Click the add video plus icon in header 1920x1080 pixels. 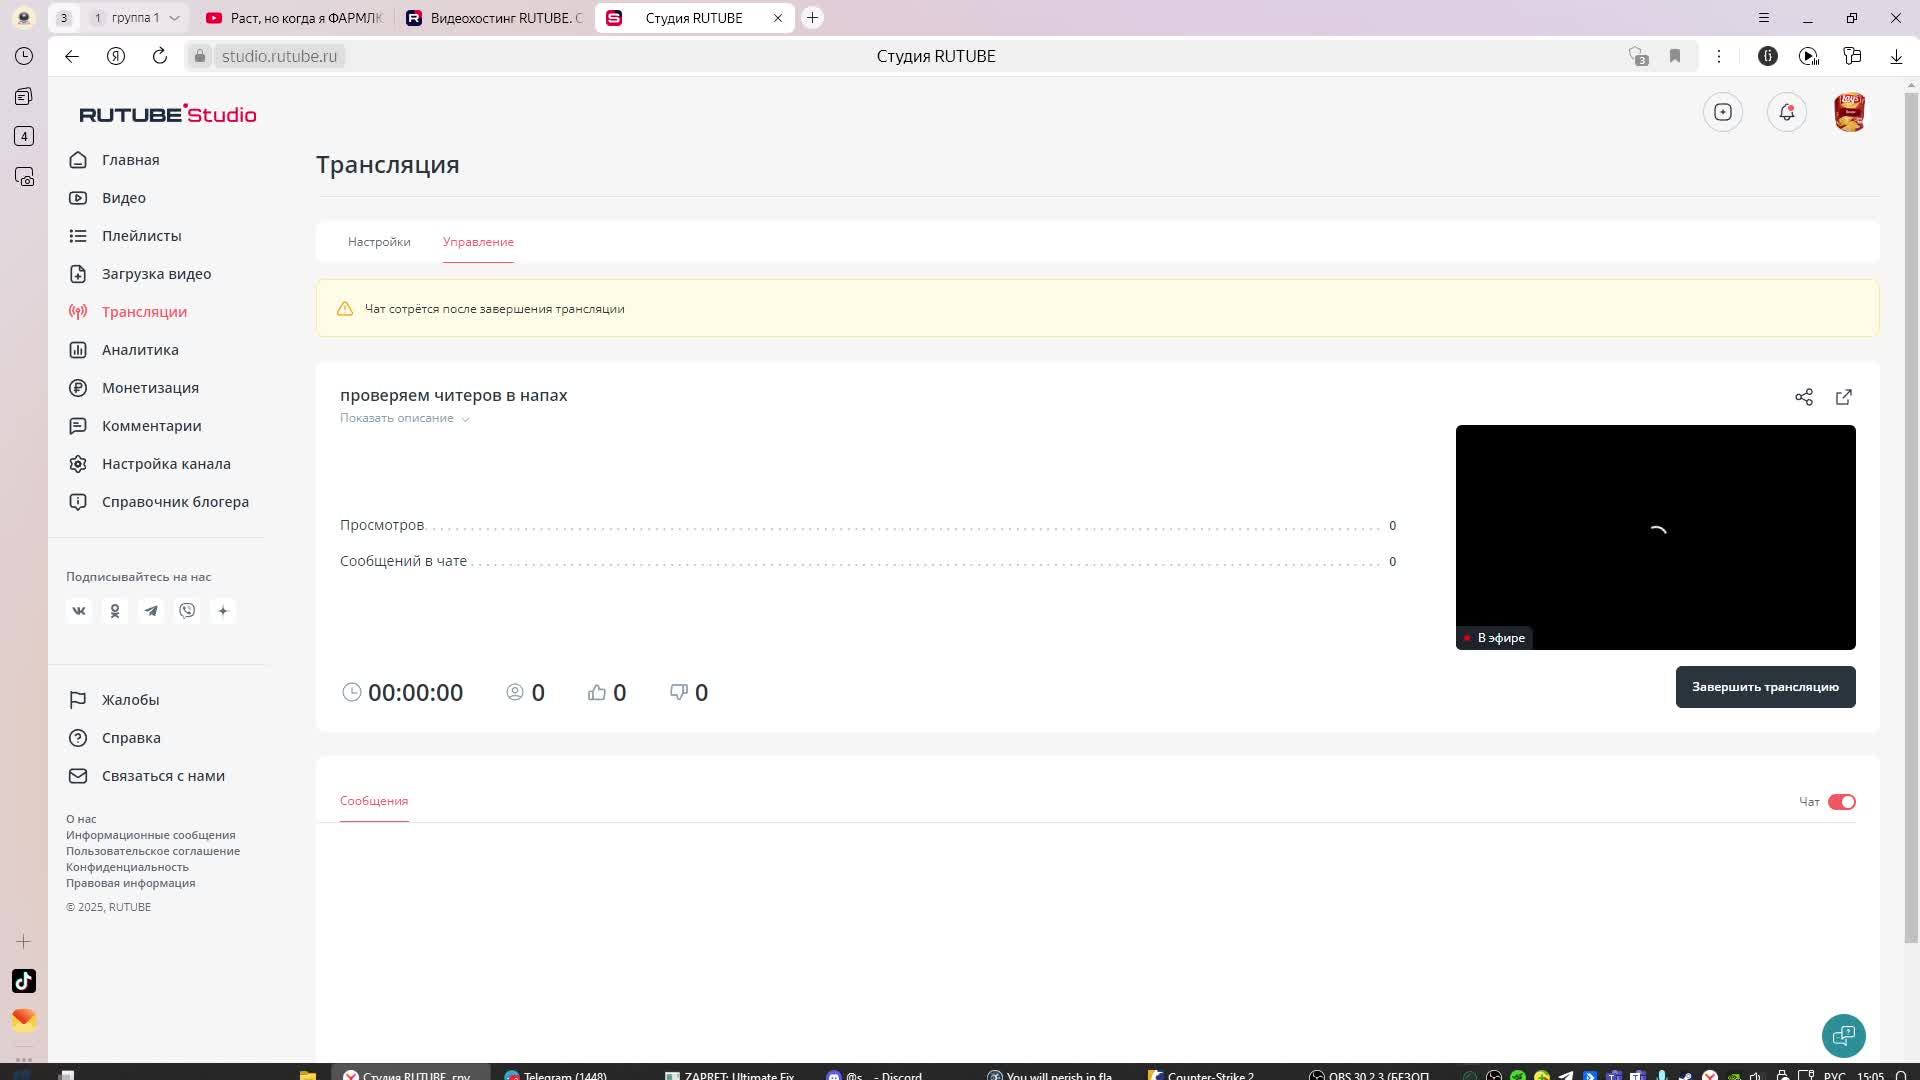[x=1722, y=112]
